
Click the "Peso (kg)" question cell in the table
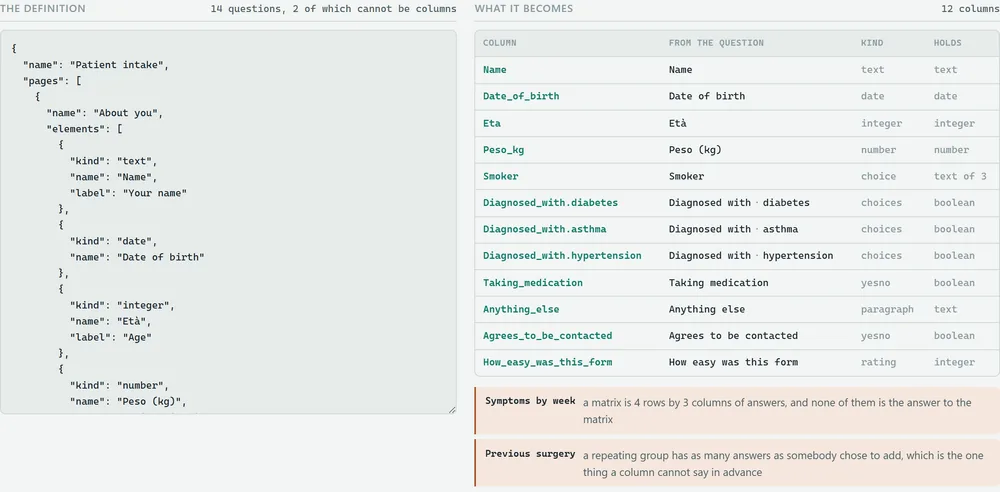click(x=695, y=150)
